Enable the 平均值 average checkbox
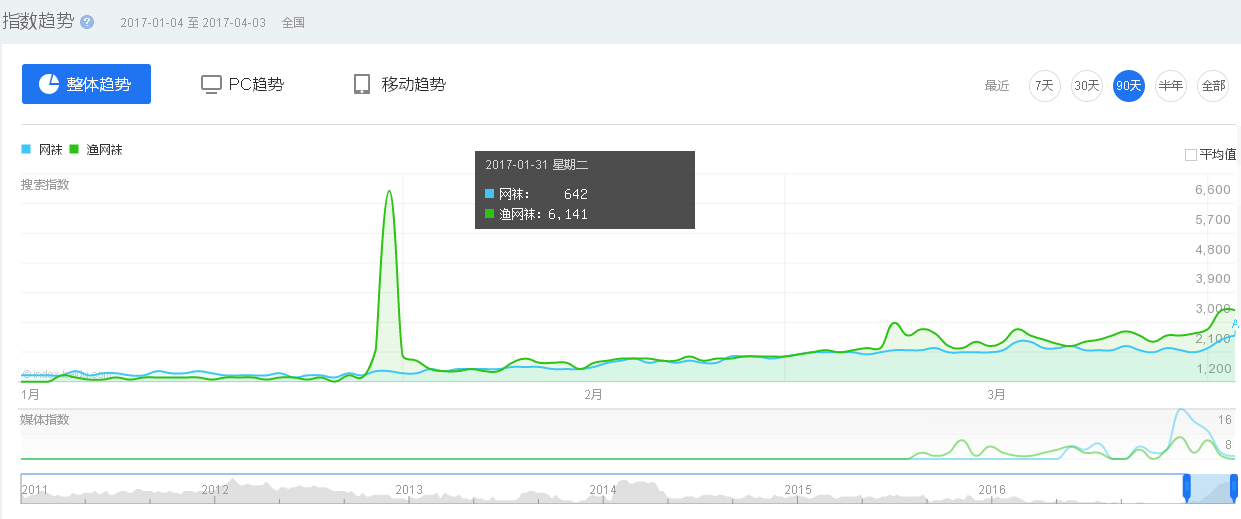The image size is (1241, 519). coord(1190,154)
